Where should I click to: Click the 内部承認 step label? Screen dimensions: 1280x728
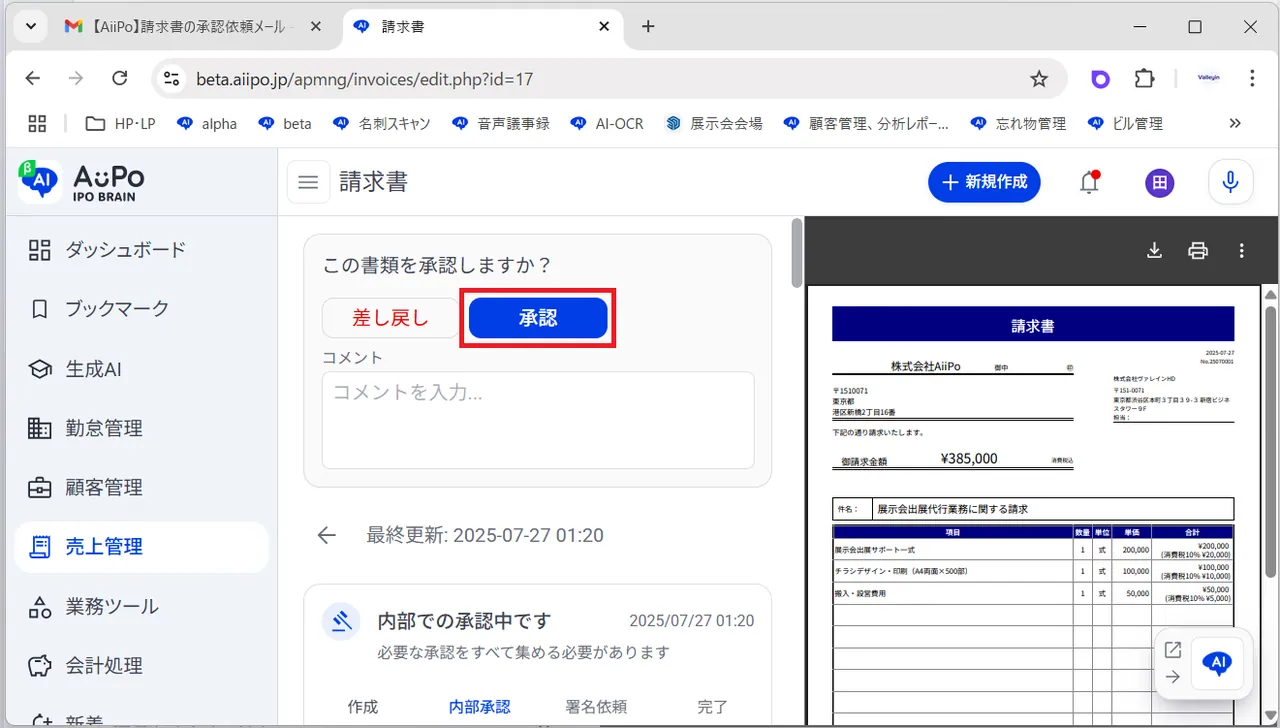(x=480, y=707)
